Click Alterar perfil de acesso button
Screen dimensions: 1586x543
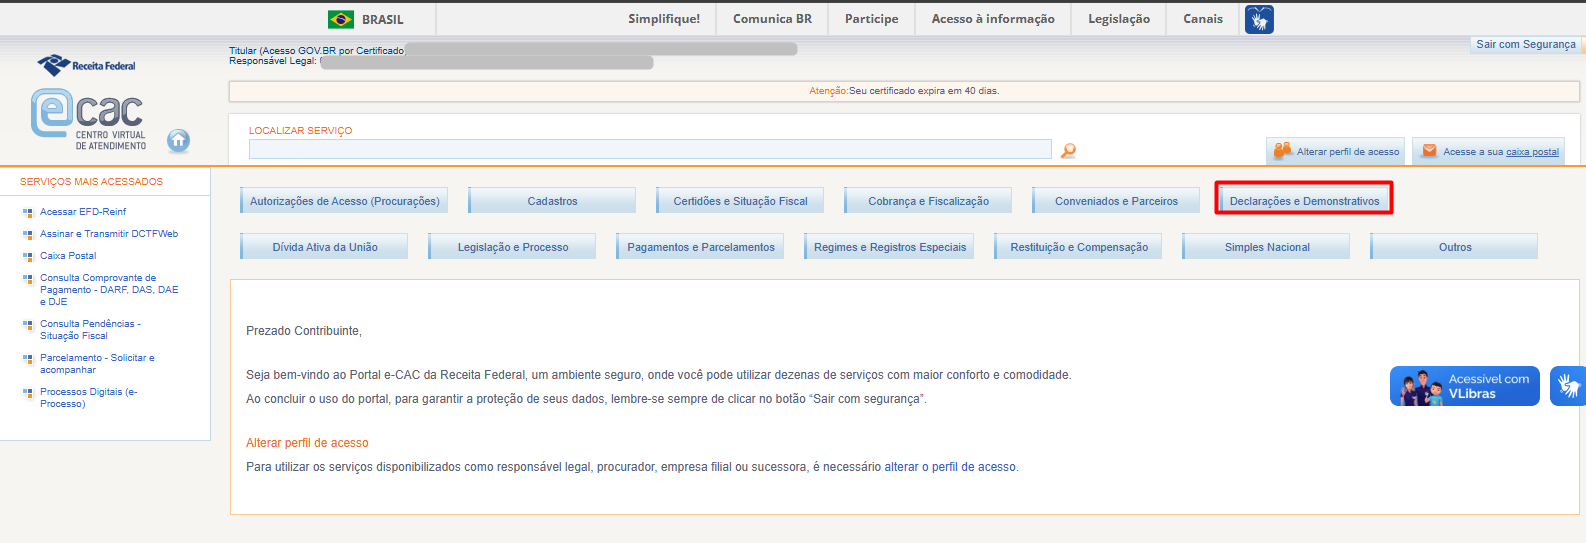pyautogui.click(x=1335, y=151)
